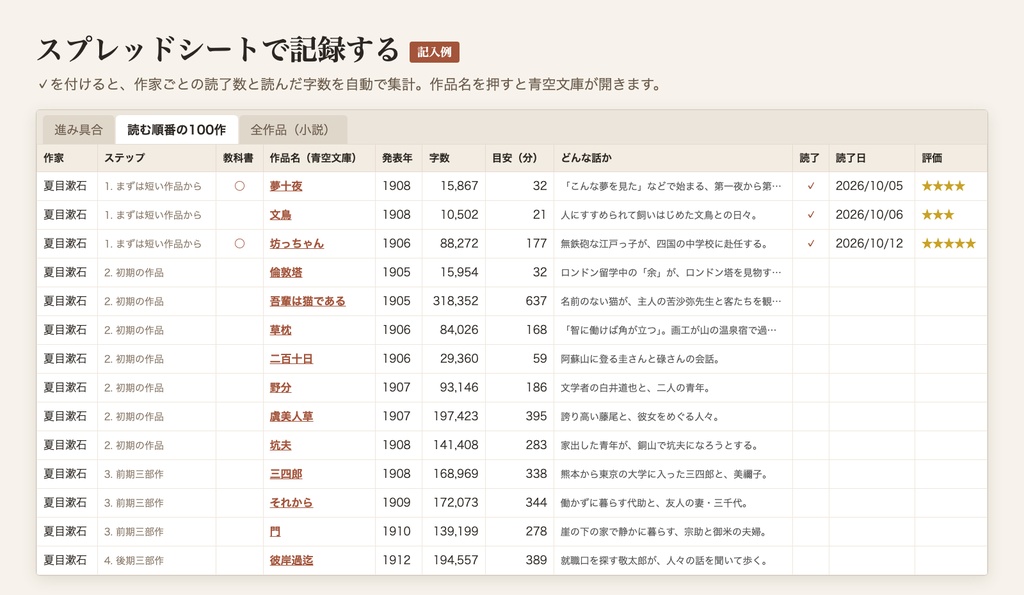This screenshot has height=595, width=1024.
Task: Click the five-star rating for 坊っちゃん
Action: point(948,244)
